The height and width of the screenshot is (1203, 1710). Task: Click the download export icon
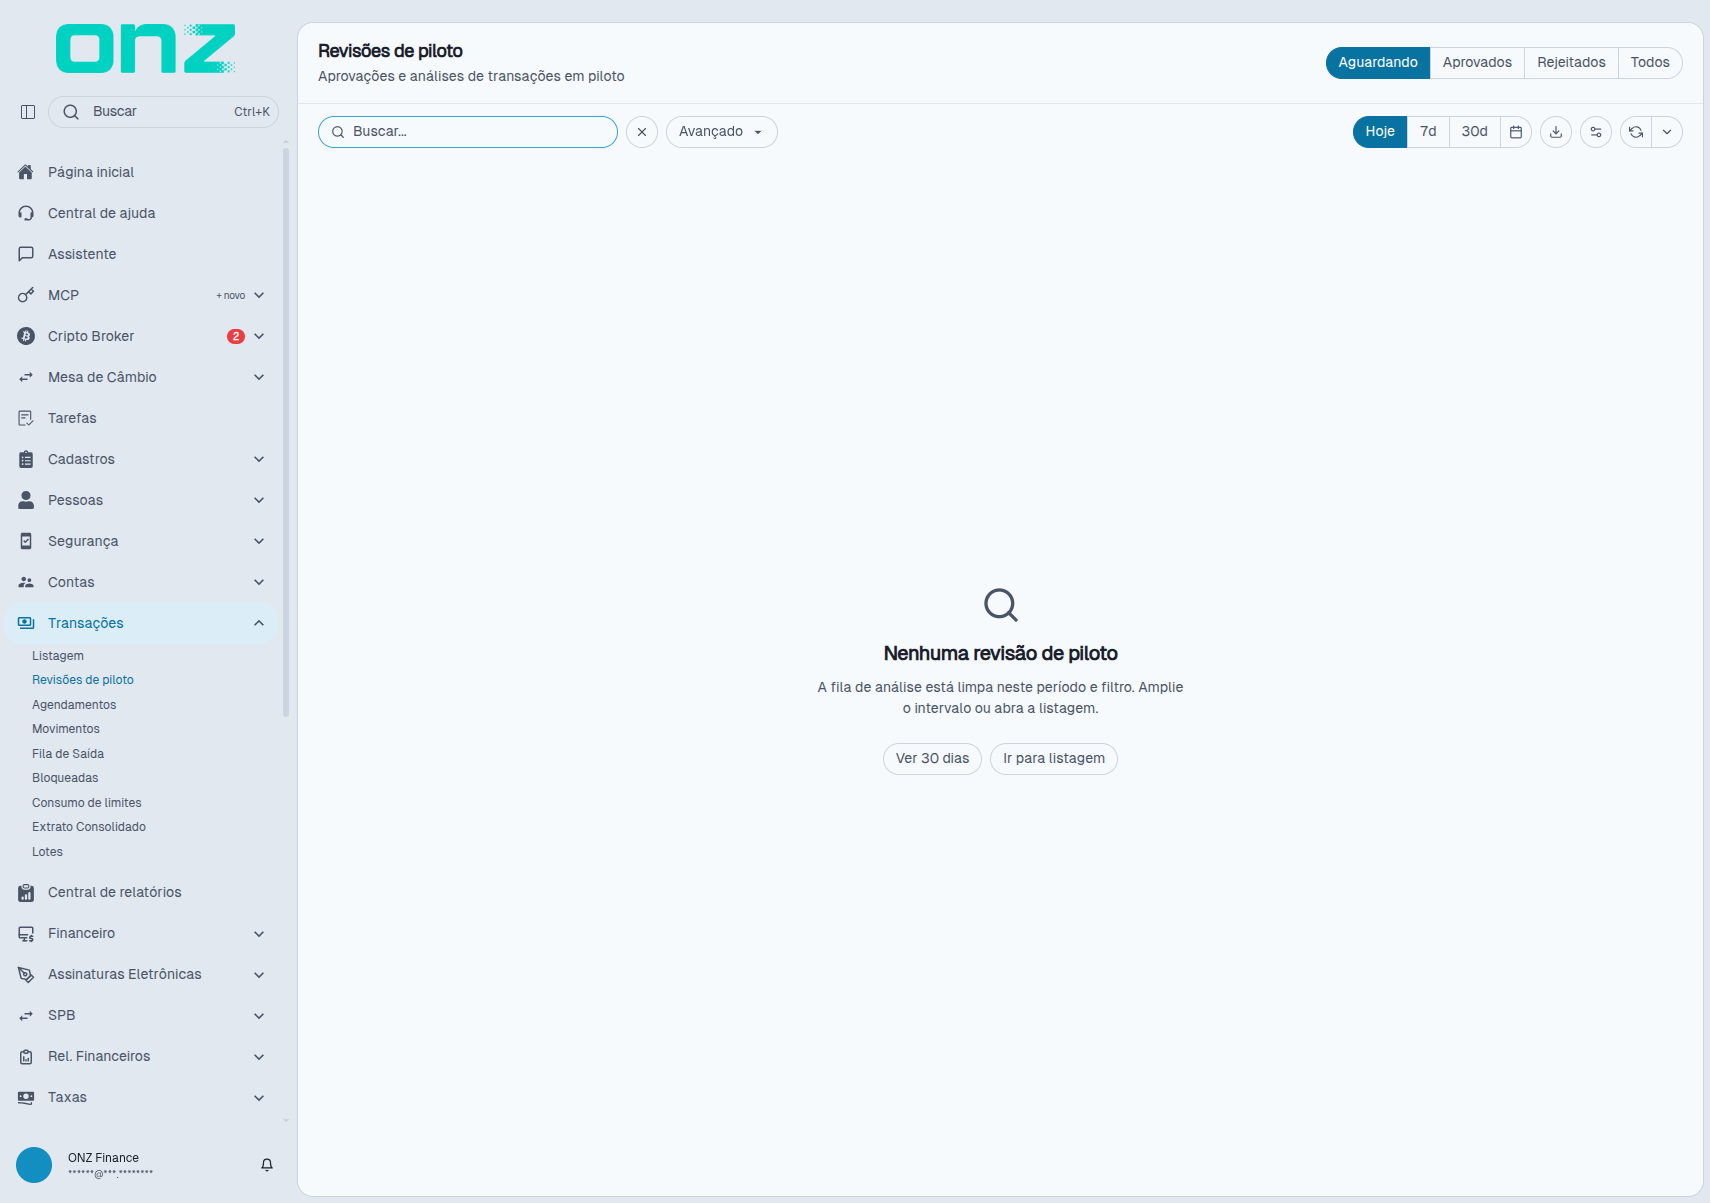click(1556, 132)
